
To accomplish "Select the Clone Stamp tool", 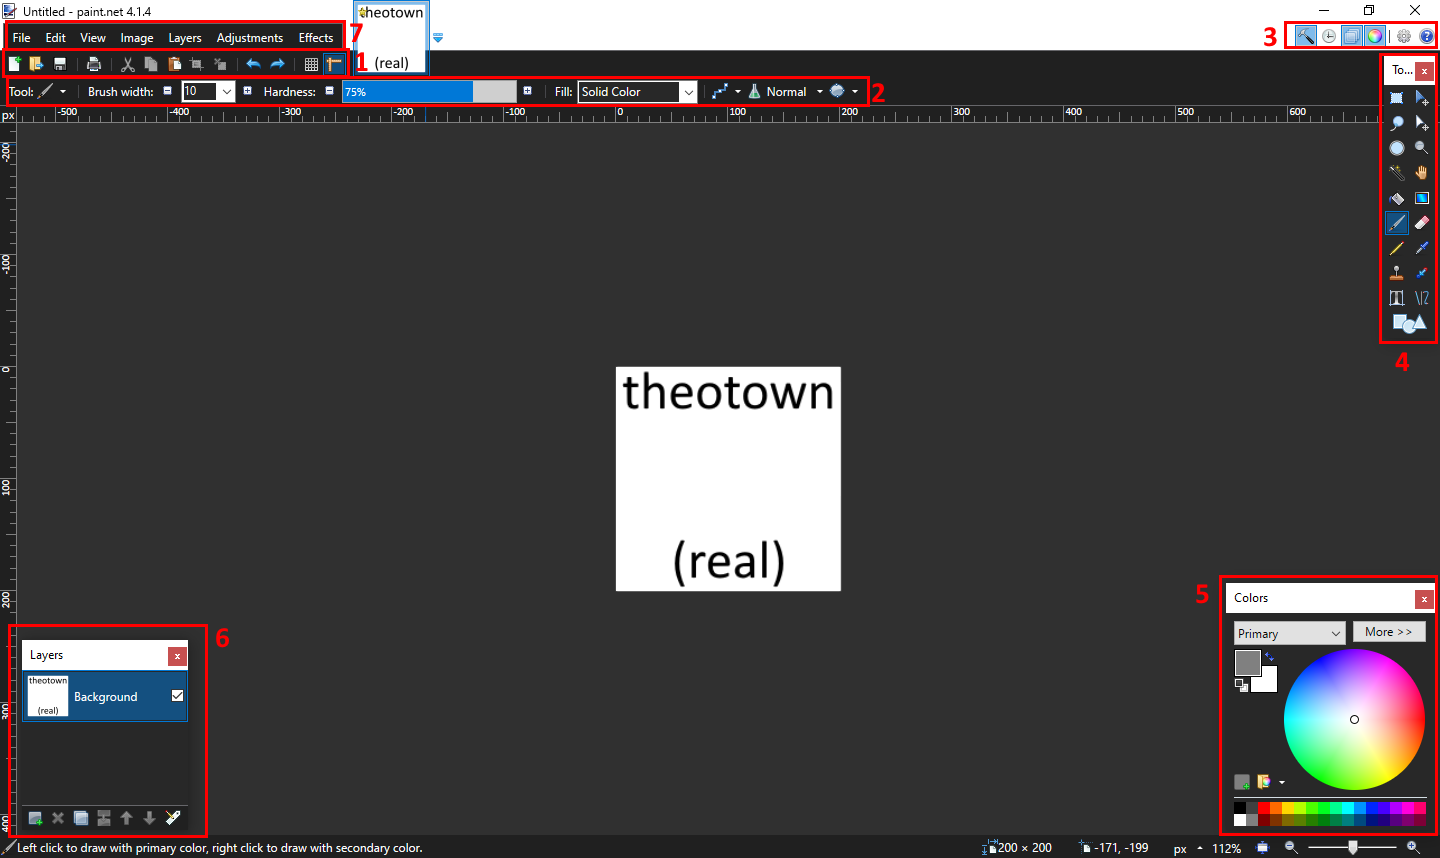I will coord(1397,273).
